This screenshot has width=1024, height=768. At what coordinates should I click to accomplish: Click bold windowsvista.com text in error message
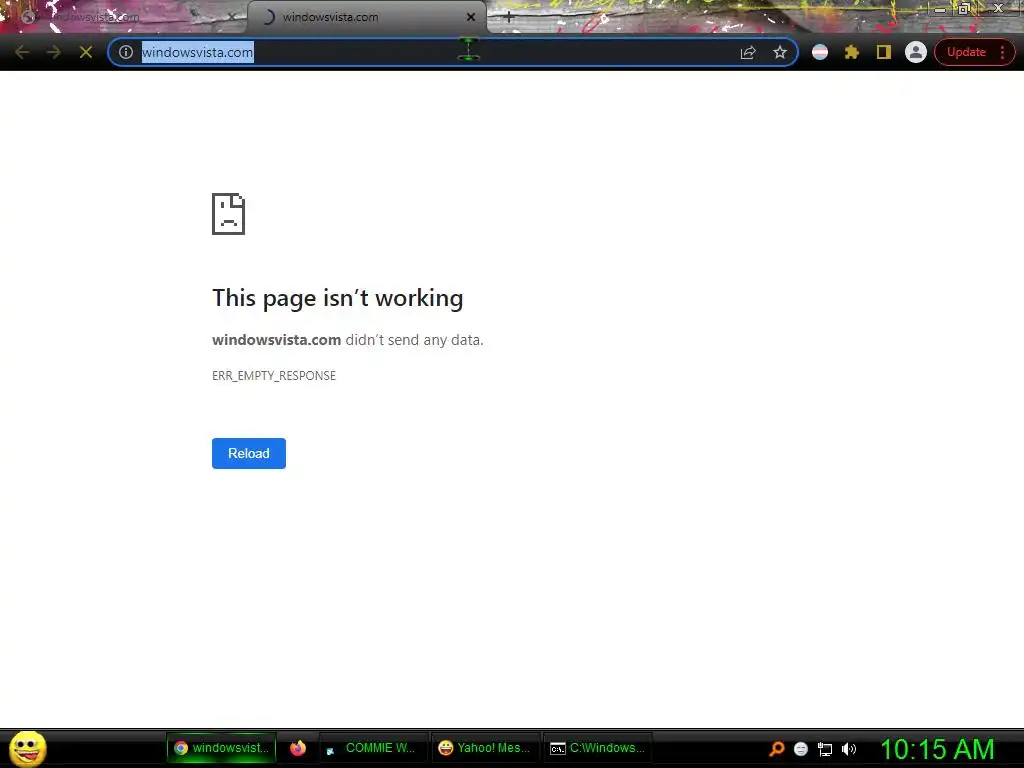276,340
